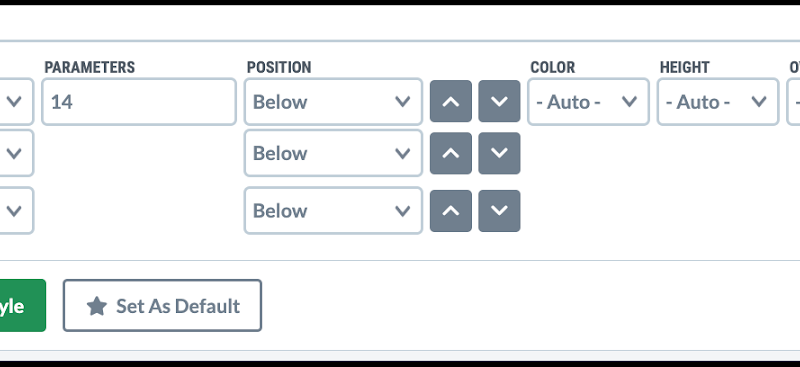This screenshot has width=800, height=367.
Task: Click the down arrow button in second row
Action: [499, 153]
